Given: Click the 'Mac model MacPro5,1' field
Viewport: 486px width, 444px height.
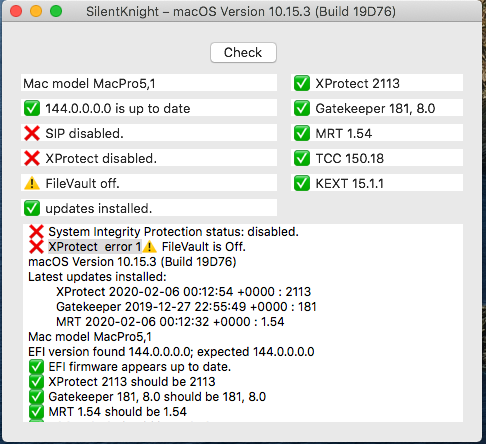Looking at the screenshot, I should [x=149, y=83].
